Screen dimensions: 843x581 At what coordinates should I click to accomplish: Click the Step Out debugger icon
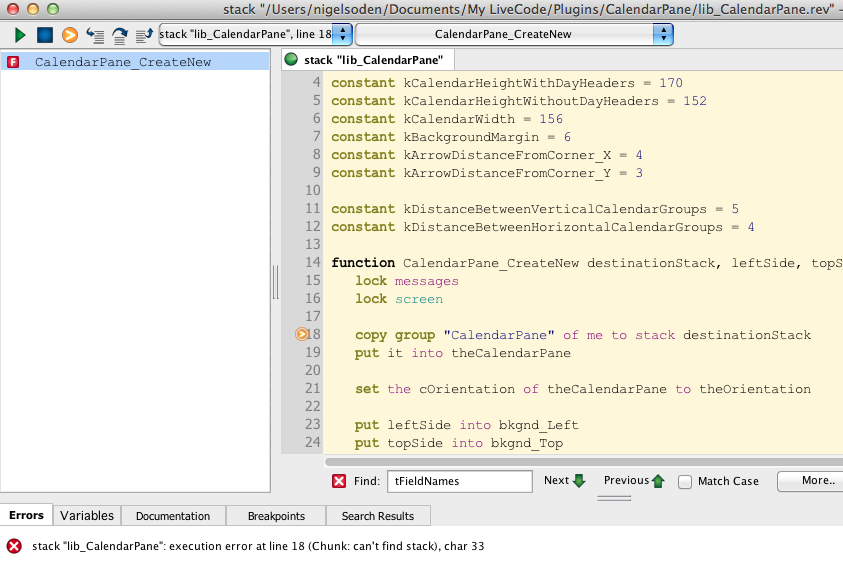click(144, 35)
